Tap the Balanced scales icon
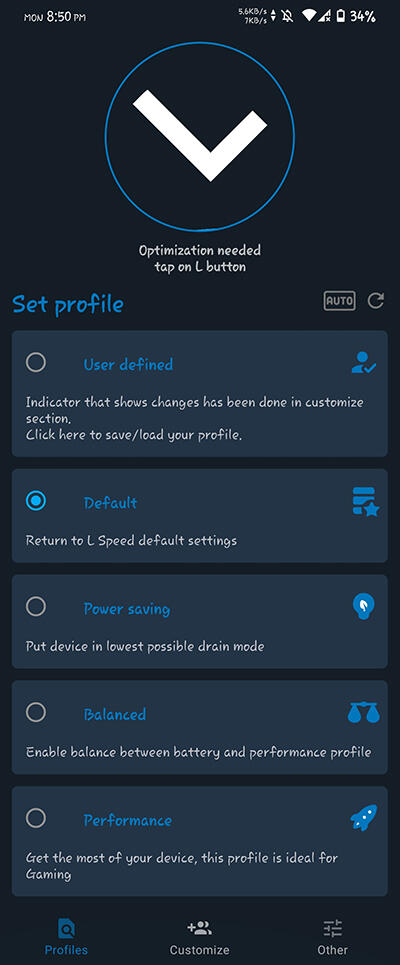400x965 pixels. pyautogui.click(x=364, y=713)
